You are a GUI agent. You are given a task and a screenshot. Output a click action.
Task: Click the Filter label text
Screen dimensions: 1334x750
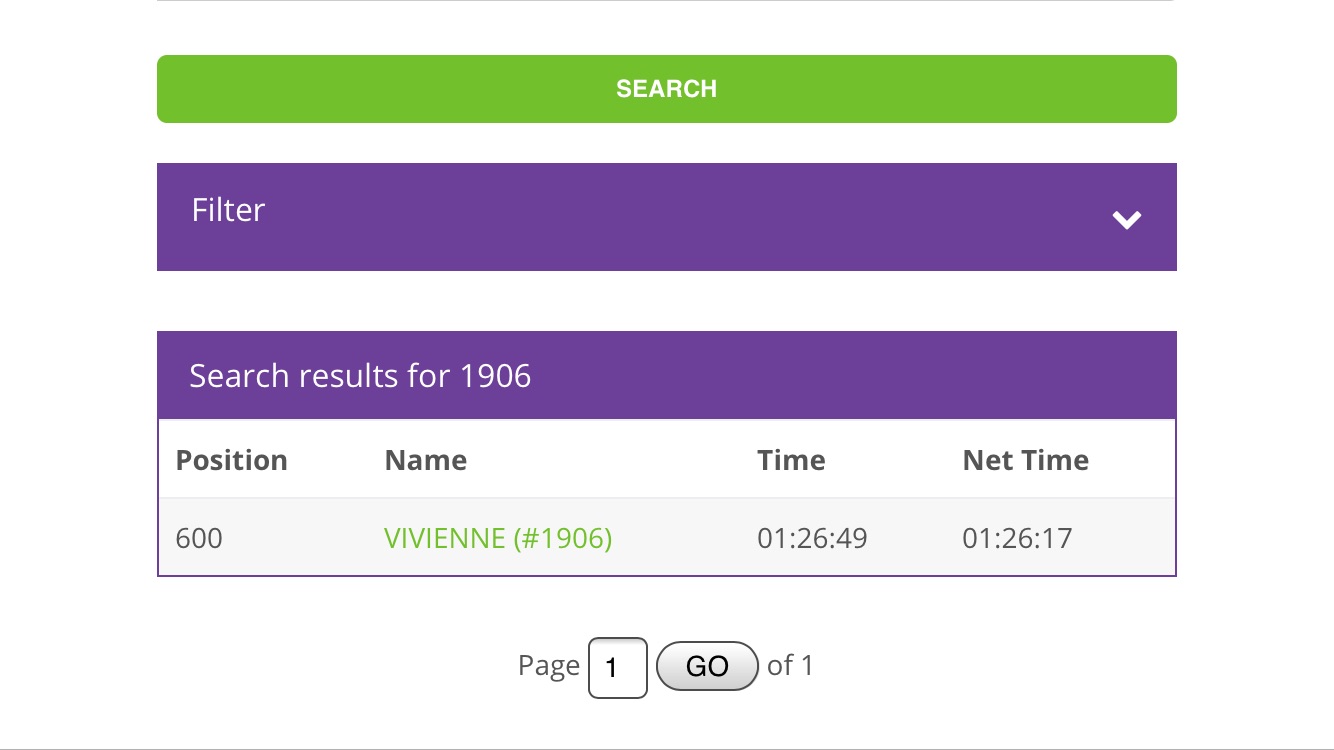tap(228, 210)
